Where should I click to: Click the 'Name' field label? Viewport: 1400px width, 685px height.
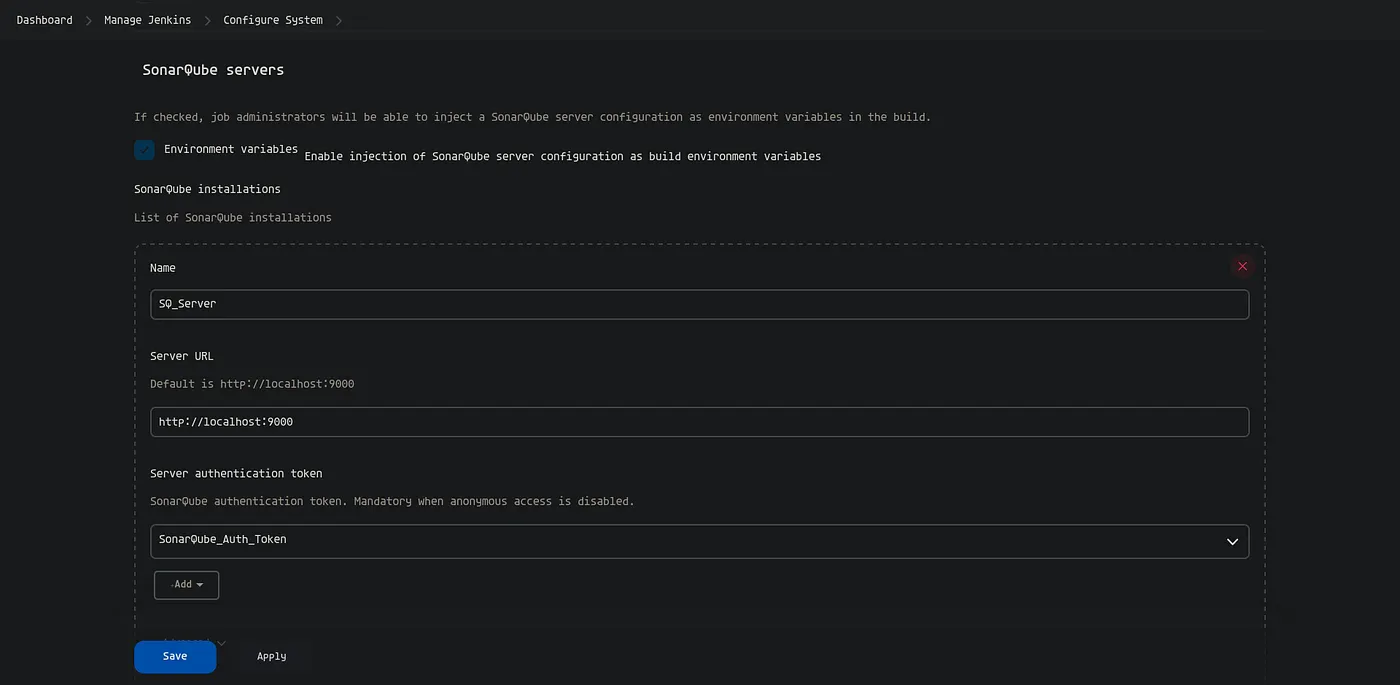pyautogui.click(x=163, y=268)
